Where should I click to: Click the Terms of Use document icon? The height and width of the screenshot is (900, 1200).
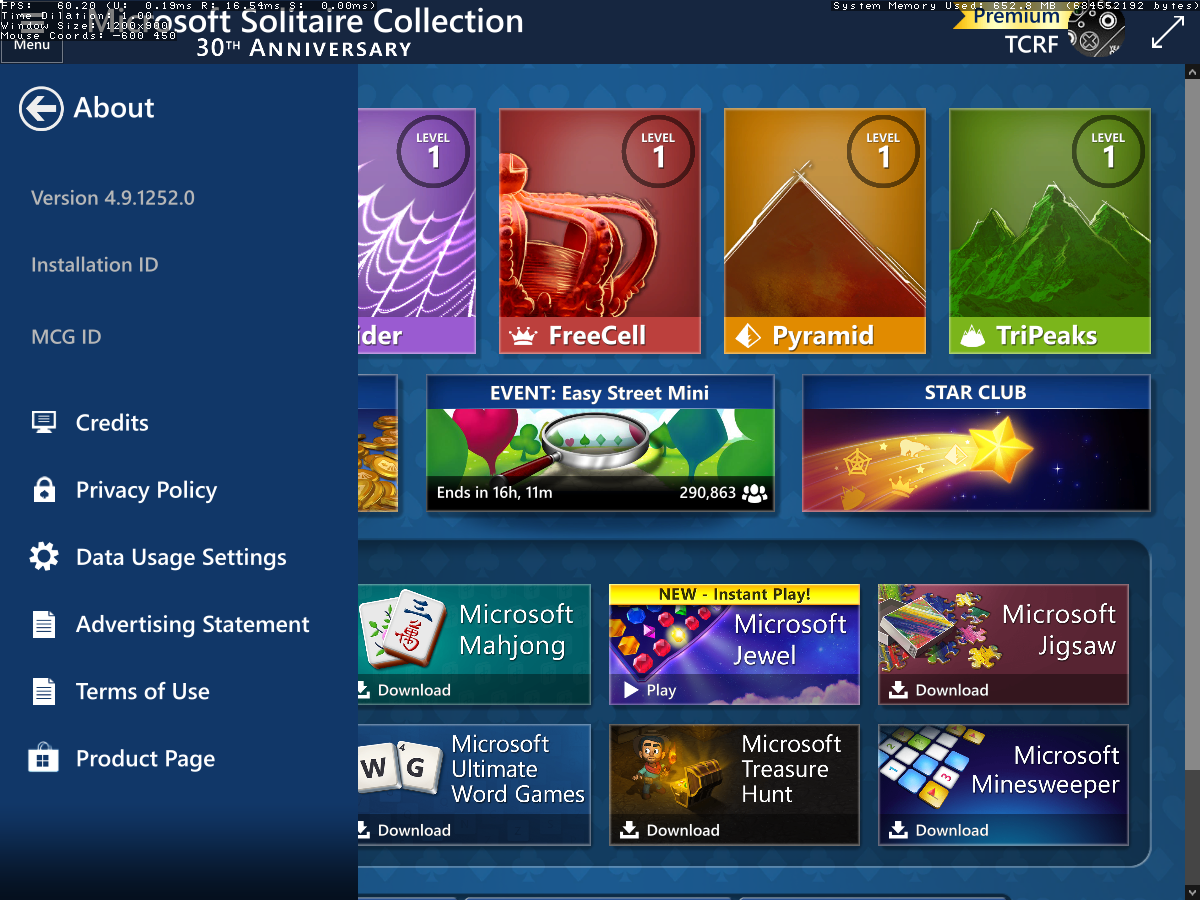[44, 691]
